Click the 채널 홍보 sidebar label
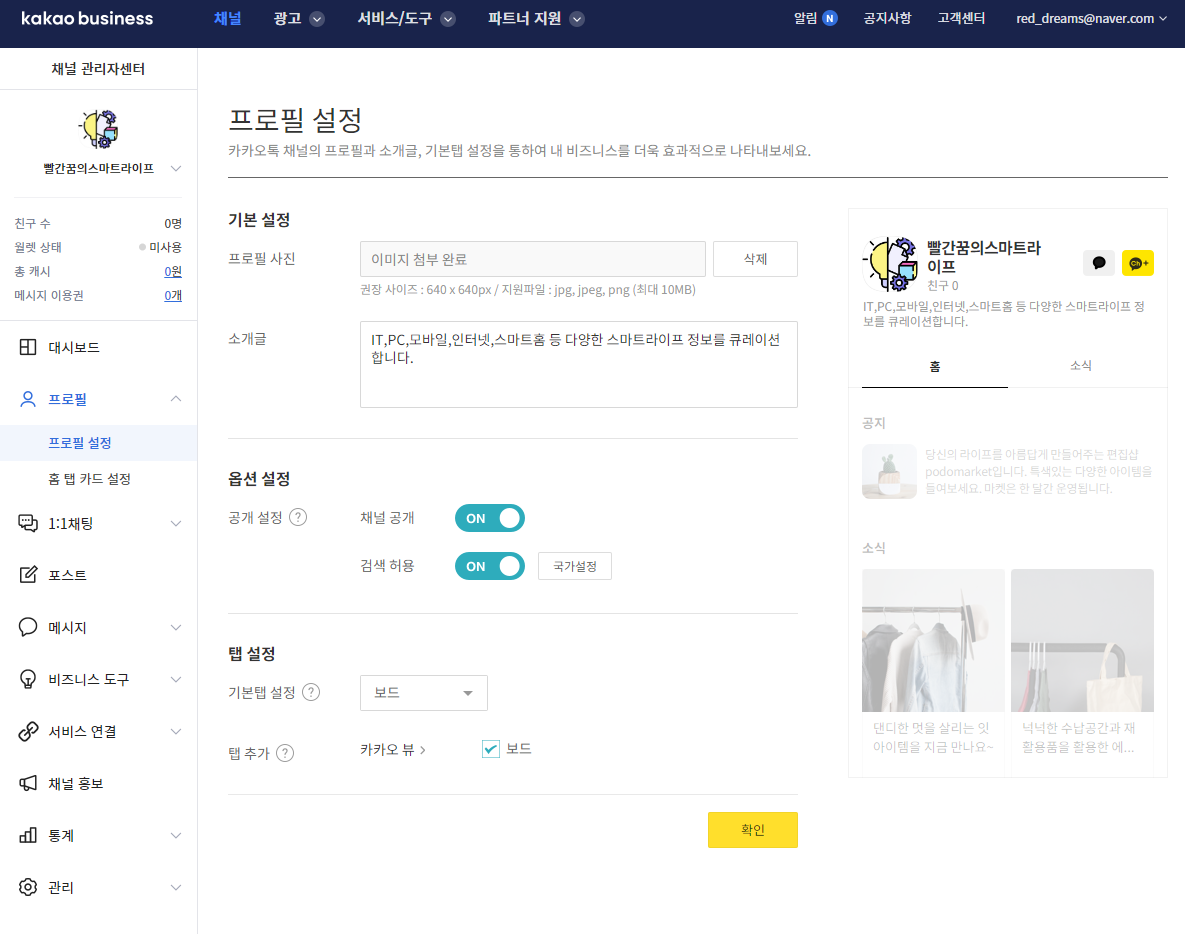Viewport: 1185px width, 934px height. [x=76, y=784]
